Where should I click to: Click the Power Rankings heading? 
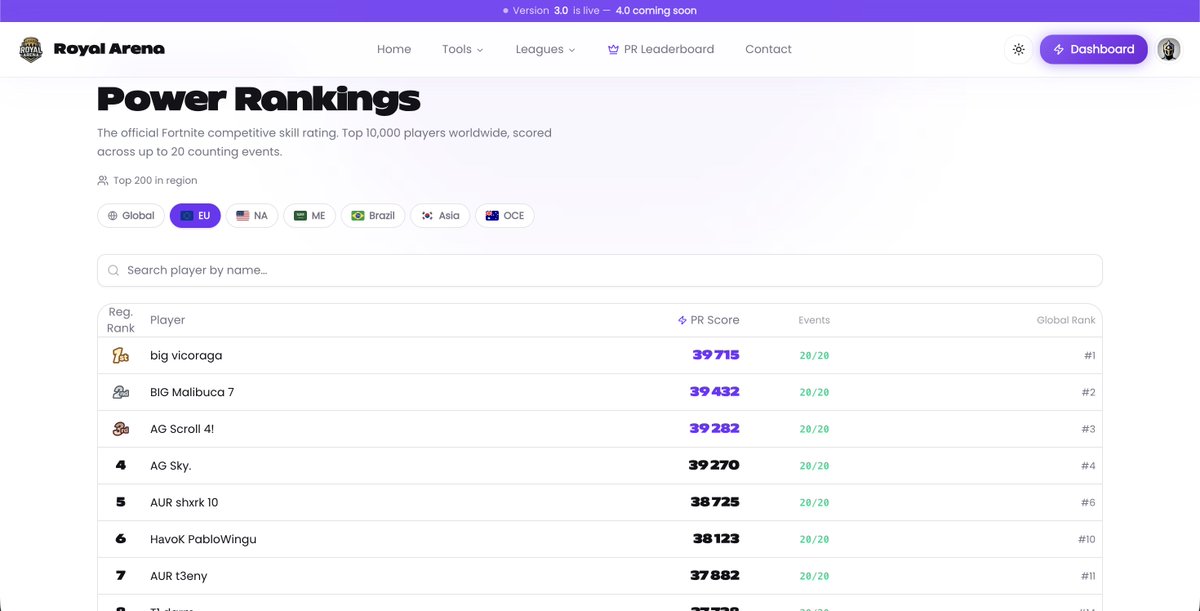pyautogui.click(x=259, y=99)
